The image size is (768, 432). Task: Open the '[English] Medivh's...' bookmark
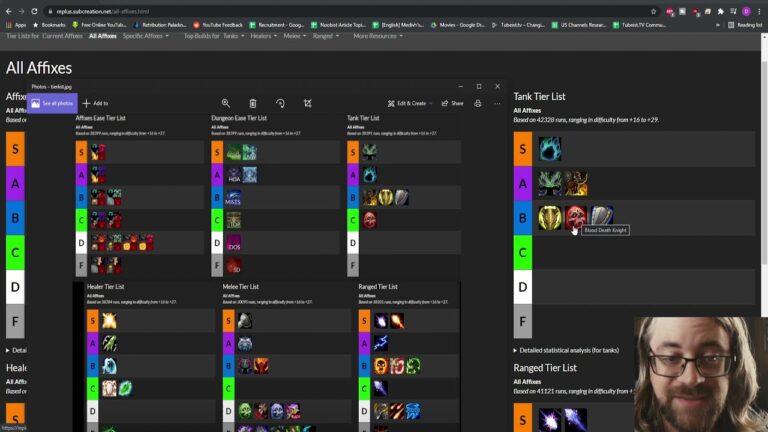[398, 24]
